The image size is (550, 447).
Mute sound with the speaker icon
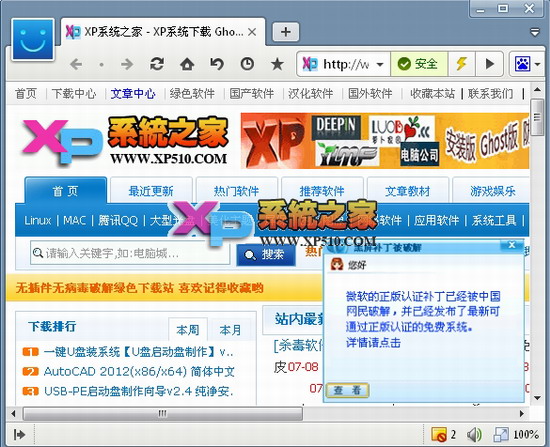474,435
